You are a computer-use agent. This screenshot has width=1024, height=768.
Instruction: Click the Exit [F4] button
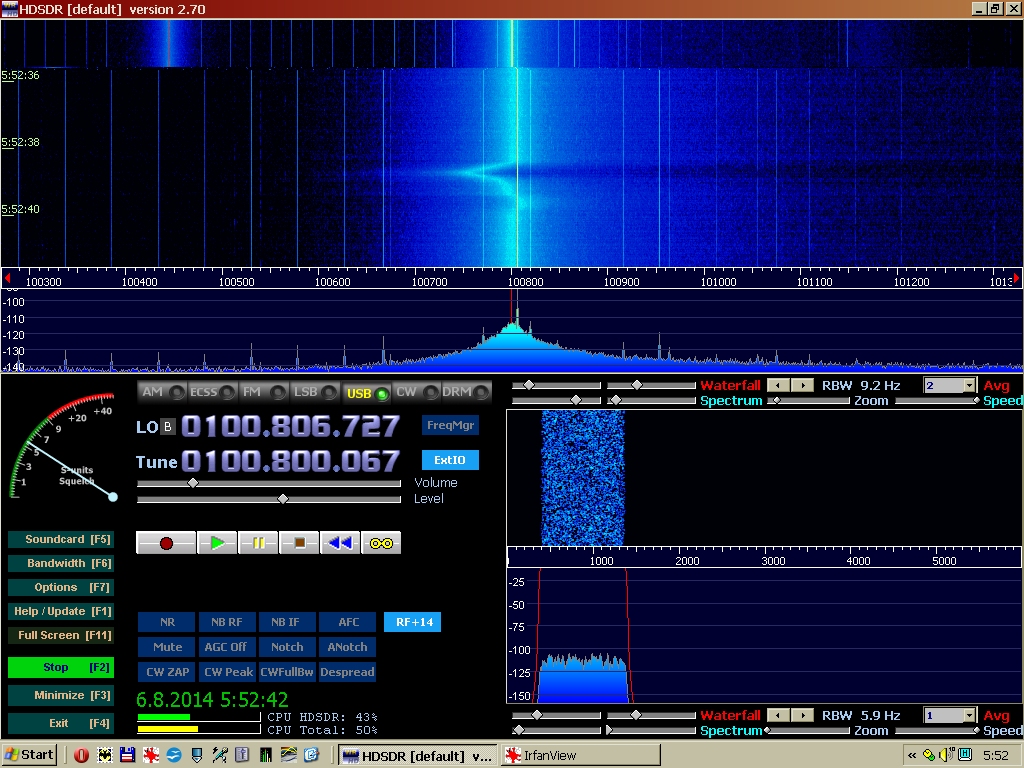click(61, 724)
